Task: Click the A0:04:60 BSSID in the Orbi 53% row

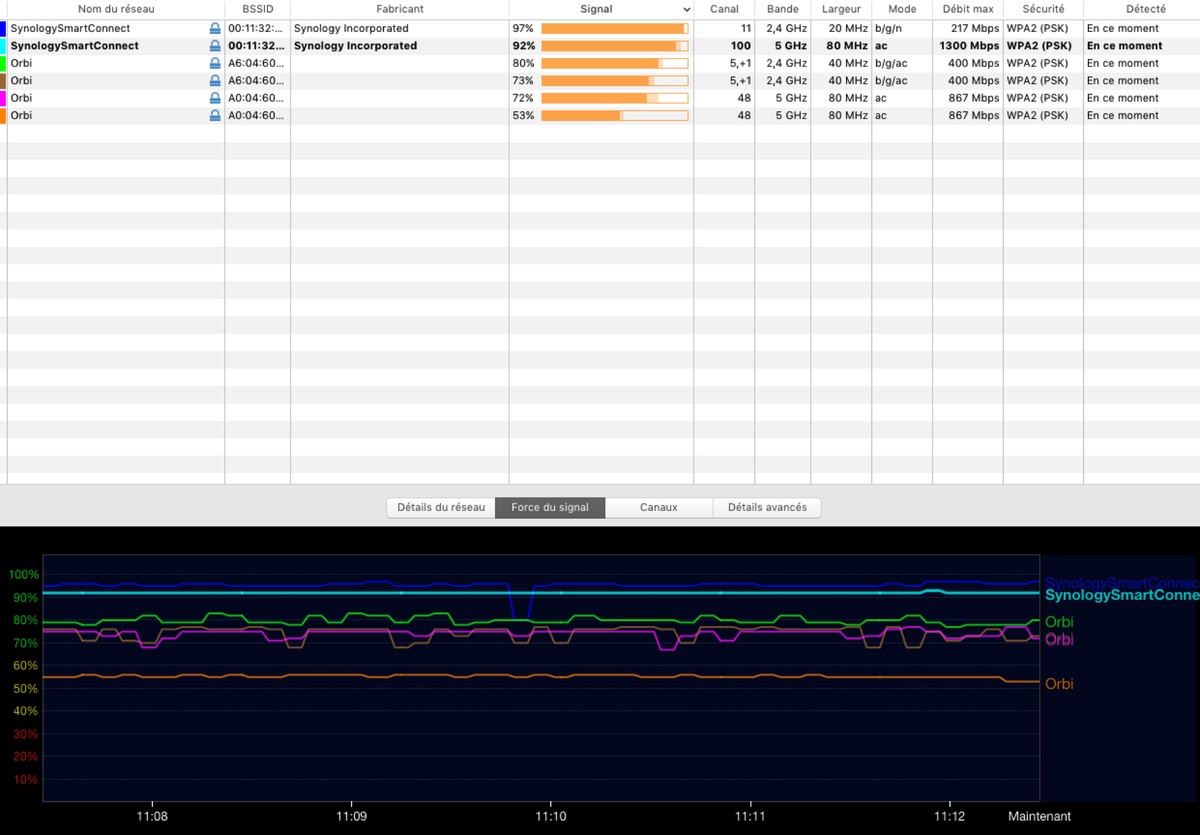Action: pyautogui.click(x=256, y=116)
